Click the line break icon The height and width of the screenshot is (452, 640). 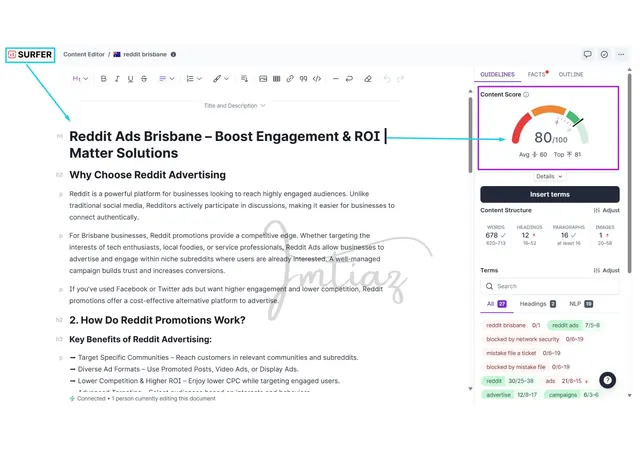tap(349, 79)
